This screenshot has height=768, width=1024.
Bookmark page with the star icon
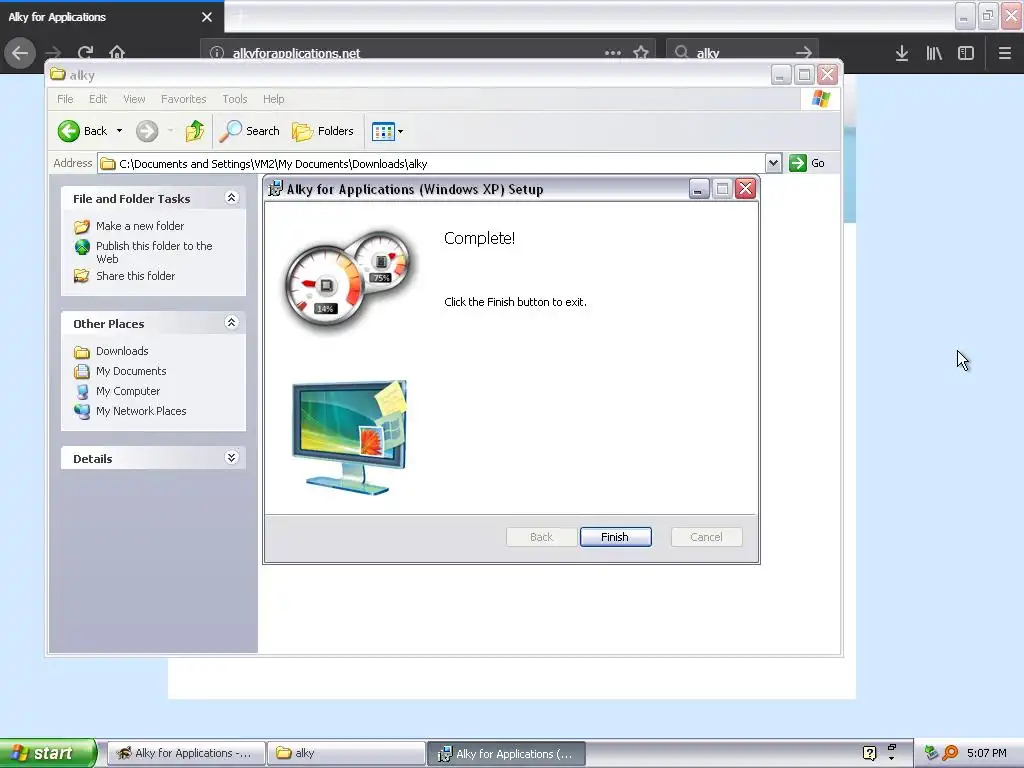(x=641, y=53)
